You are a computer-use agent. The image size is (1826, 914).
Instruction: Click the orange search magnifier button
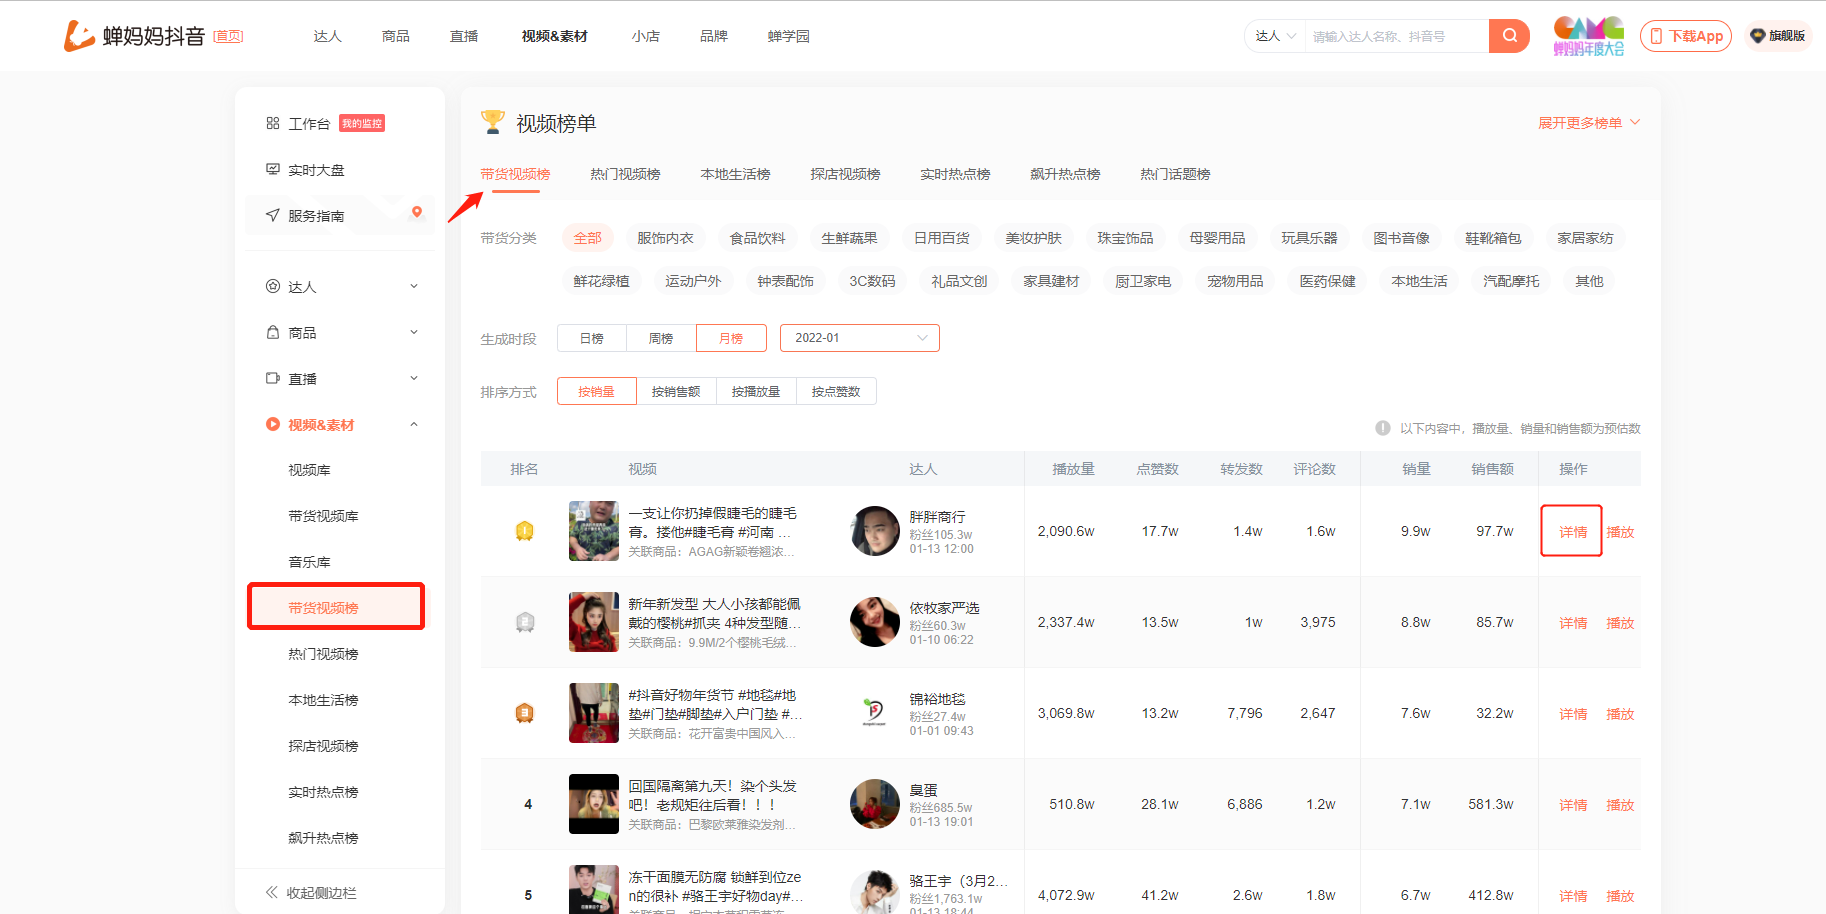(1509, 36)
